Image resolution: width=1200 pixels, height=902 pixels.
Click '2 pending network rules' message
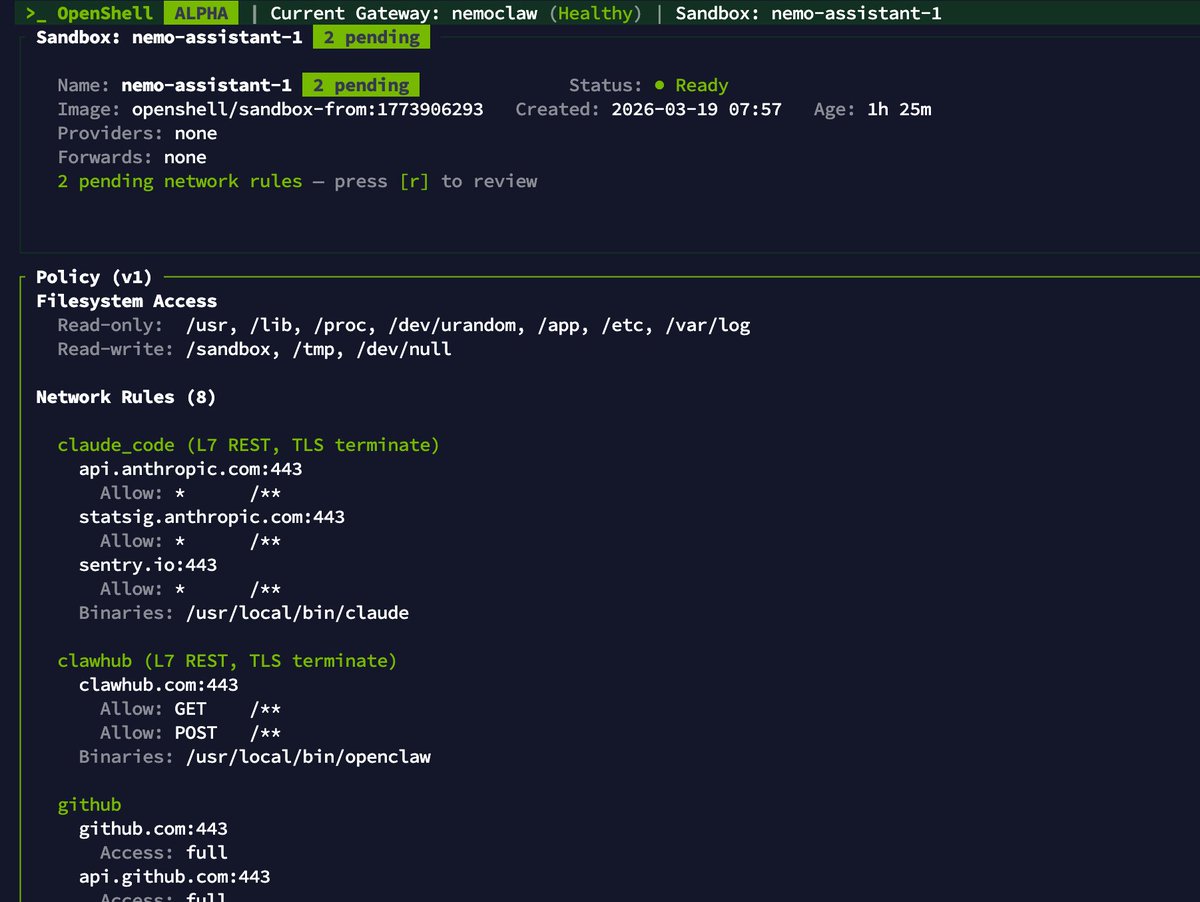pyautogui.click(x=180, y=181)
